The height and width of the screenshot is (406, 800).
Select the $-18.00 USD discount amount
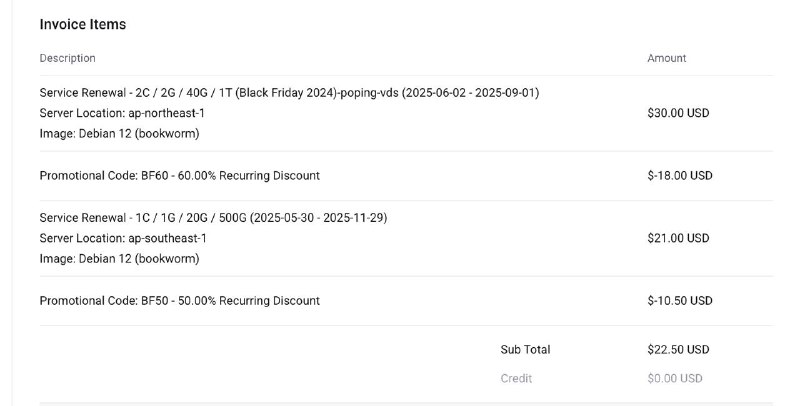point(680,176)
